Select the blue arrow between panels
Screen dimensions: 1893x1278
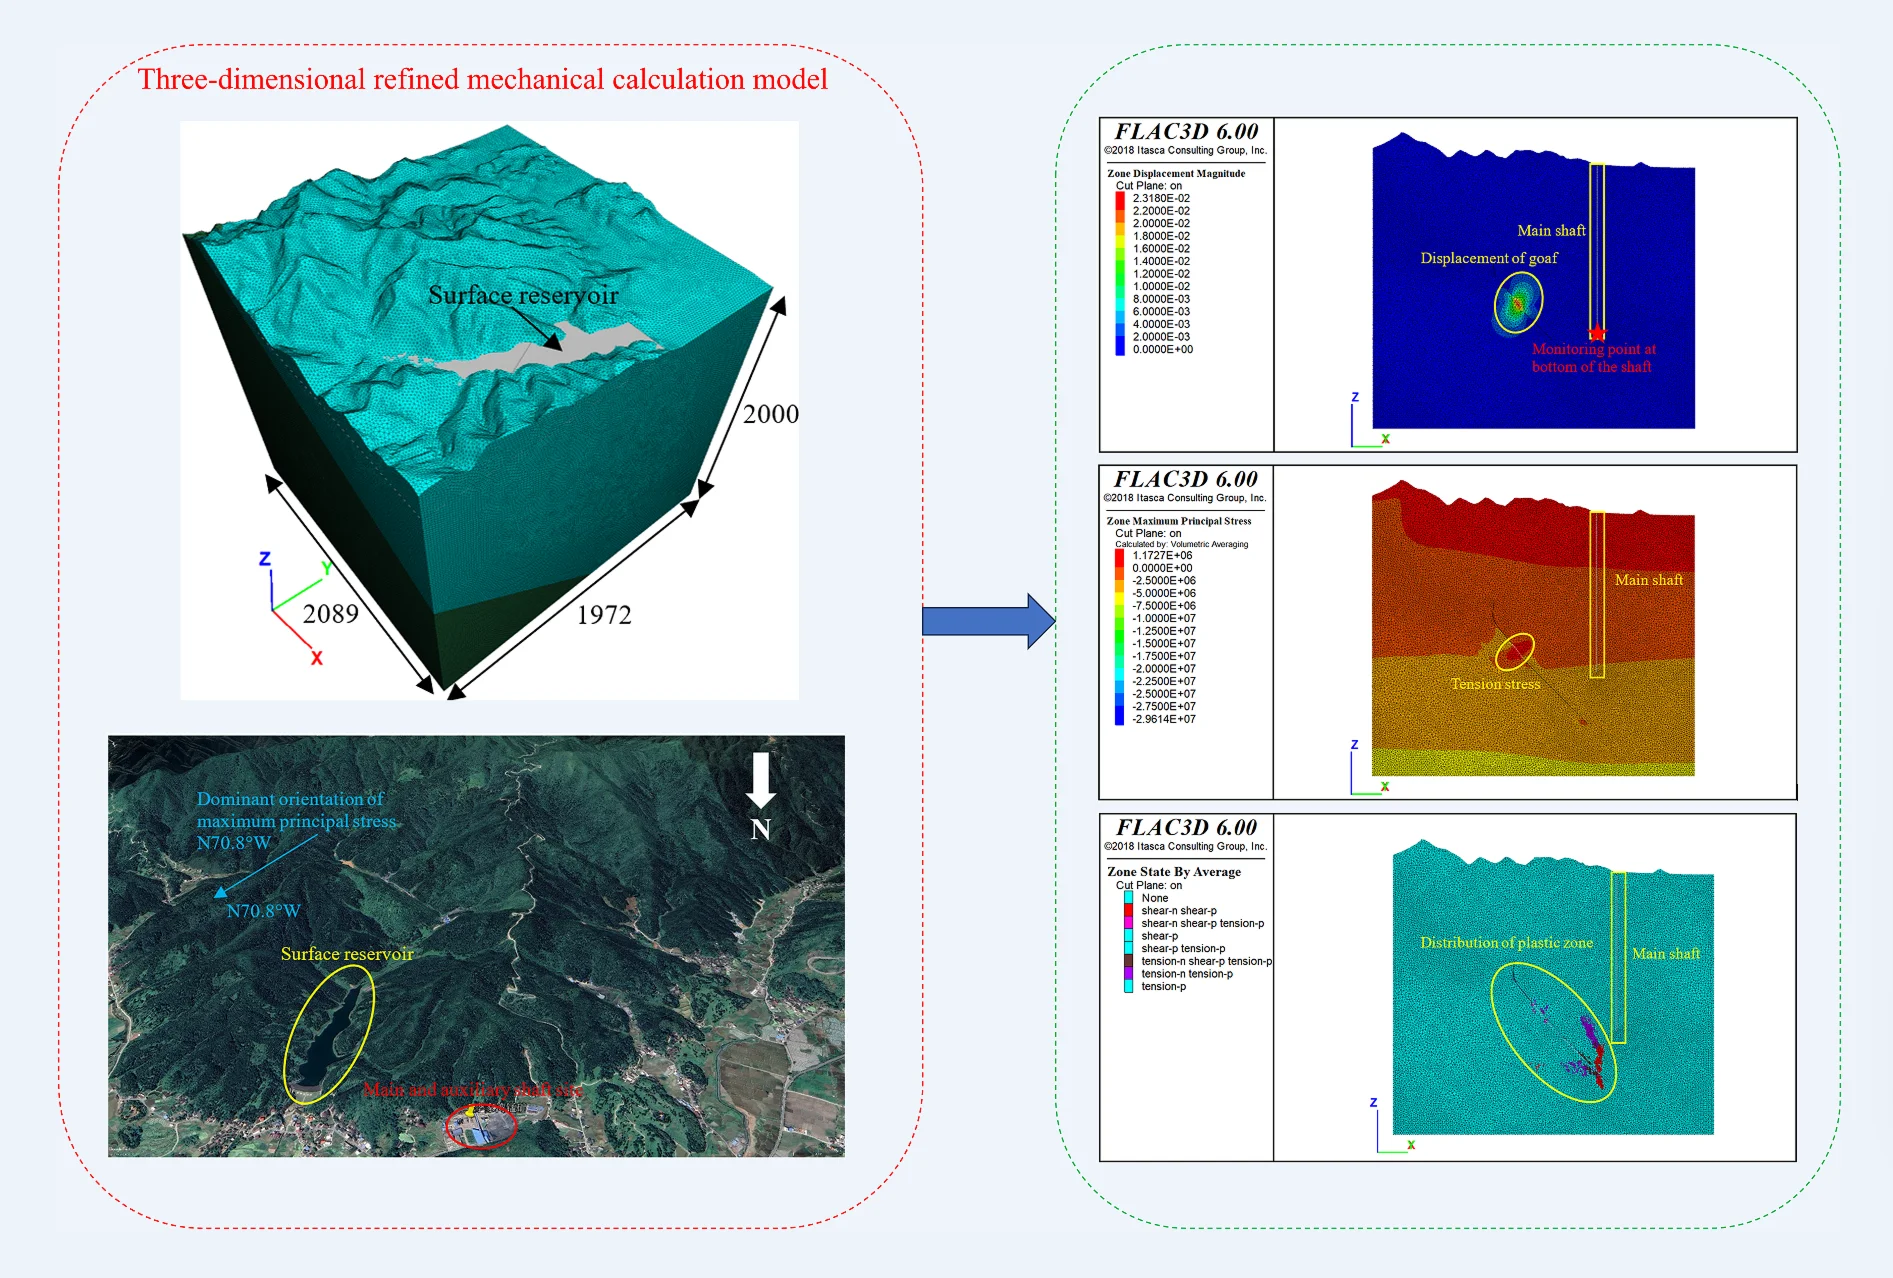[x=989, y=619]
